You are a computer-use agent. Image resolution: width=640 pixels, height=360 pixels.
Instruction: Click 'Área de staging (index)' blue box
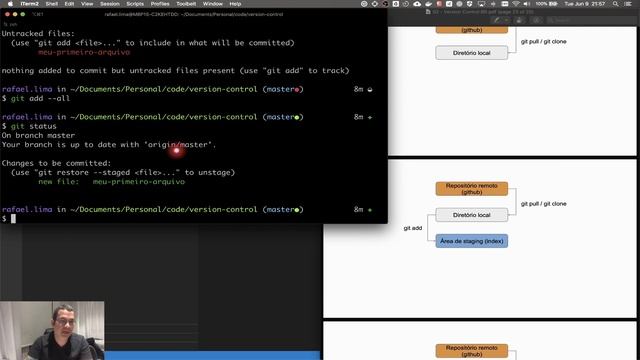tap(471, 241)
